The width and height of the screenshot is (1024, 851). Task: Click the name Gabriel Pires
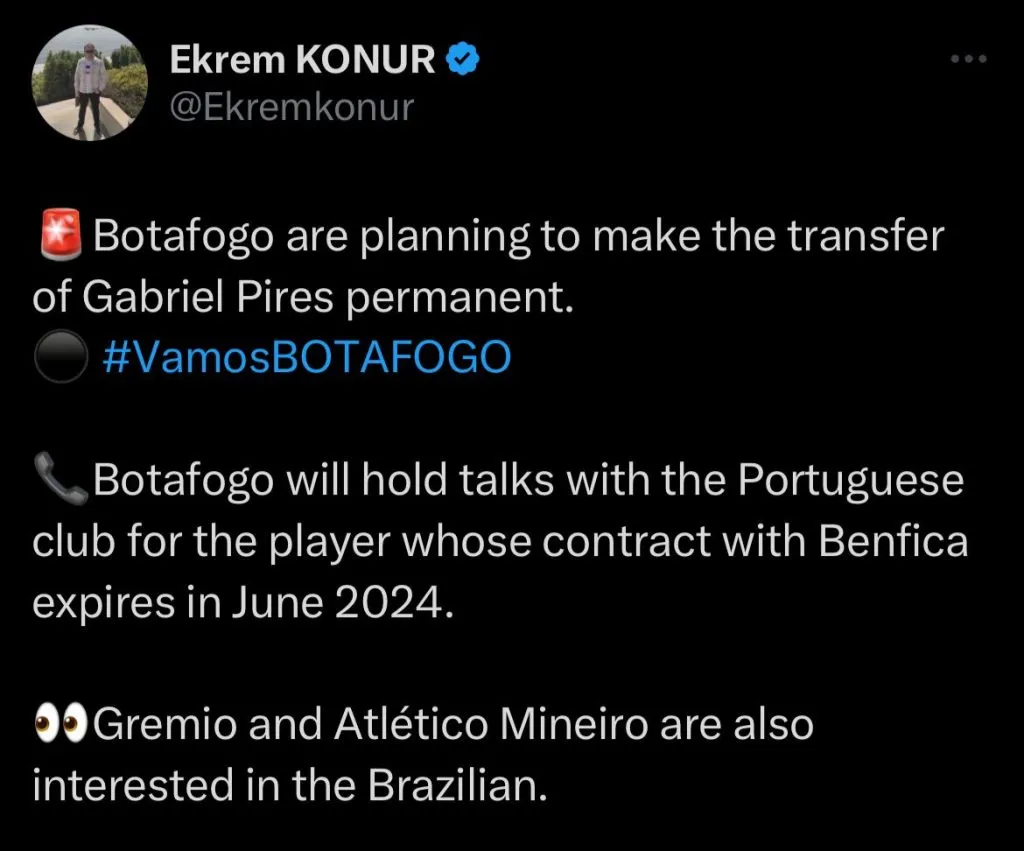[x=210, y=297]
